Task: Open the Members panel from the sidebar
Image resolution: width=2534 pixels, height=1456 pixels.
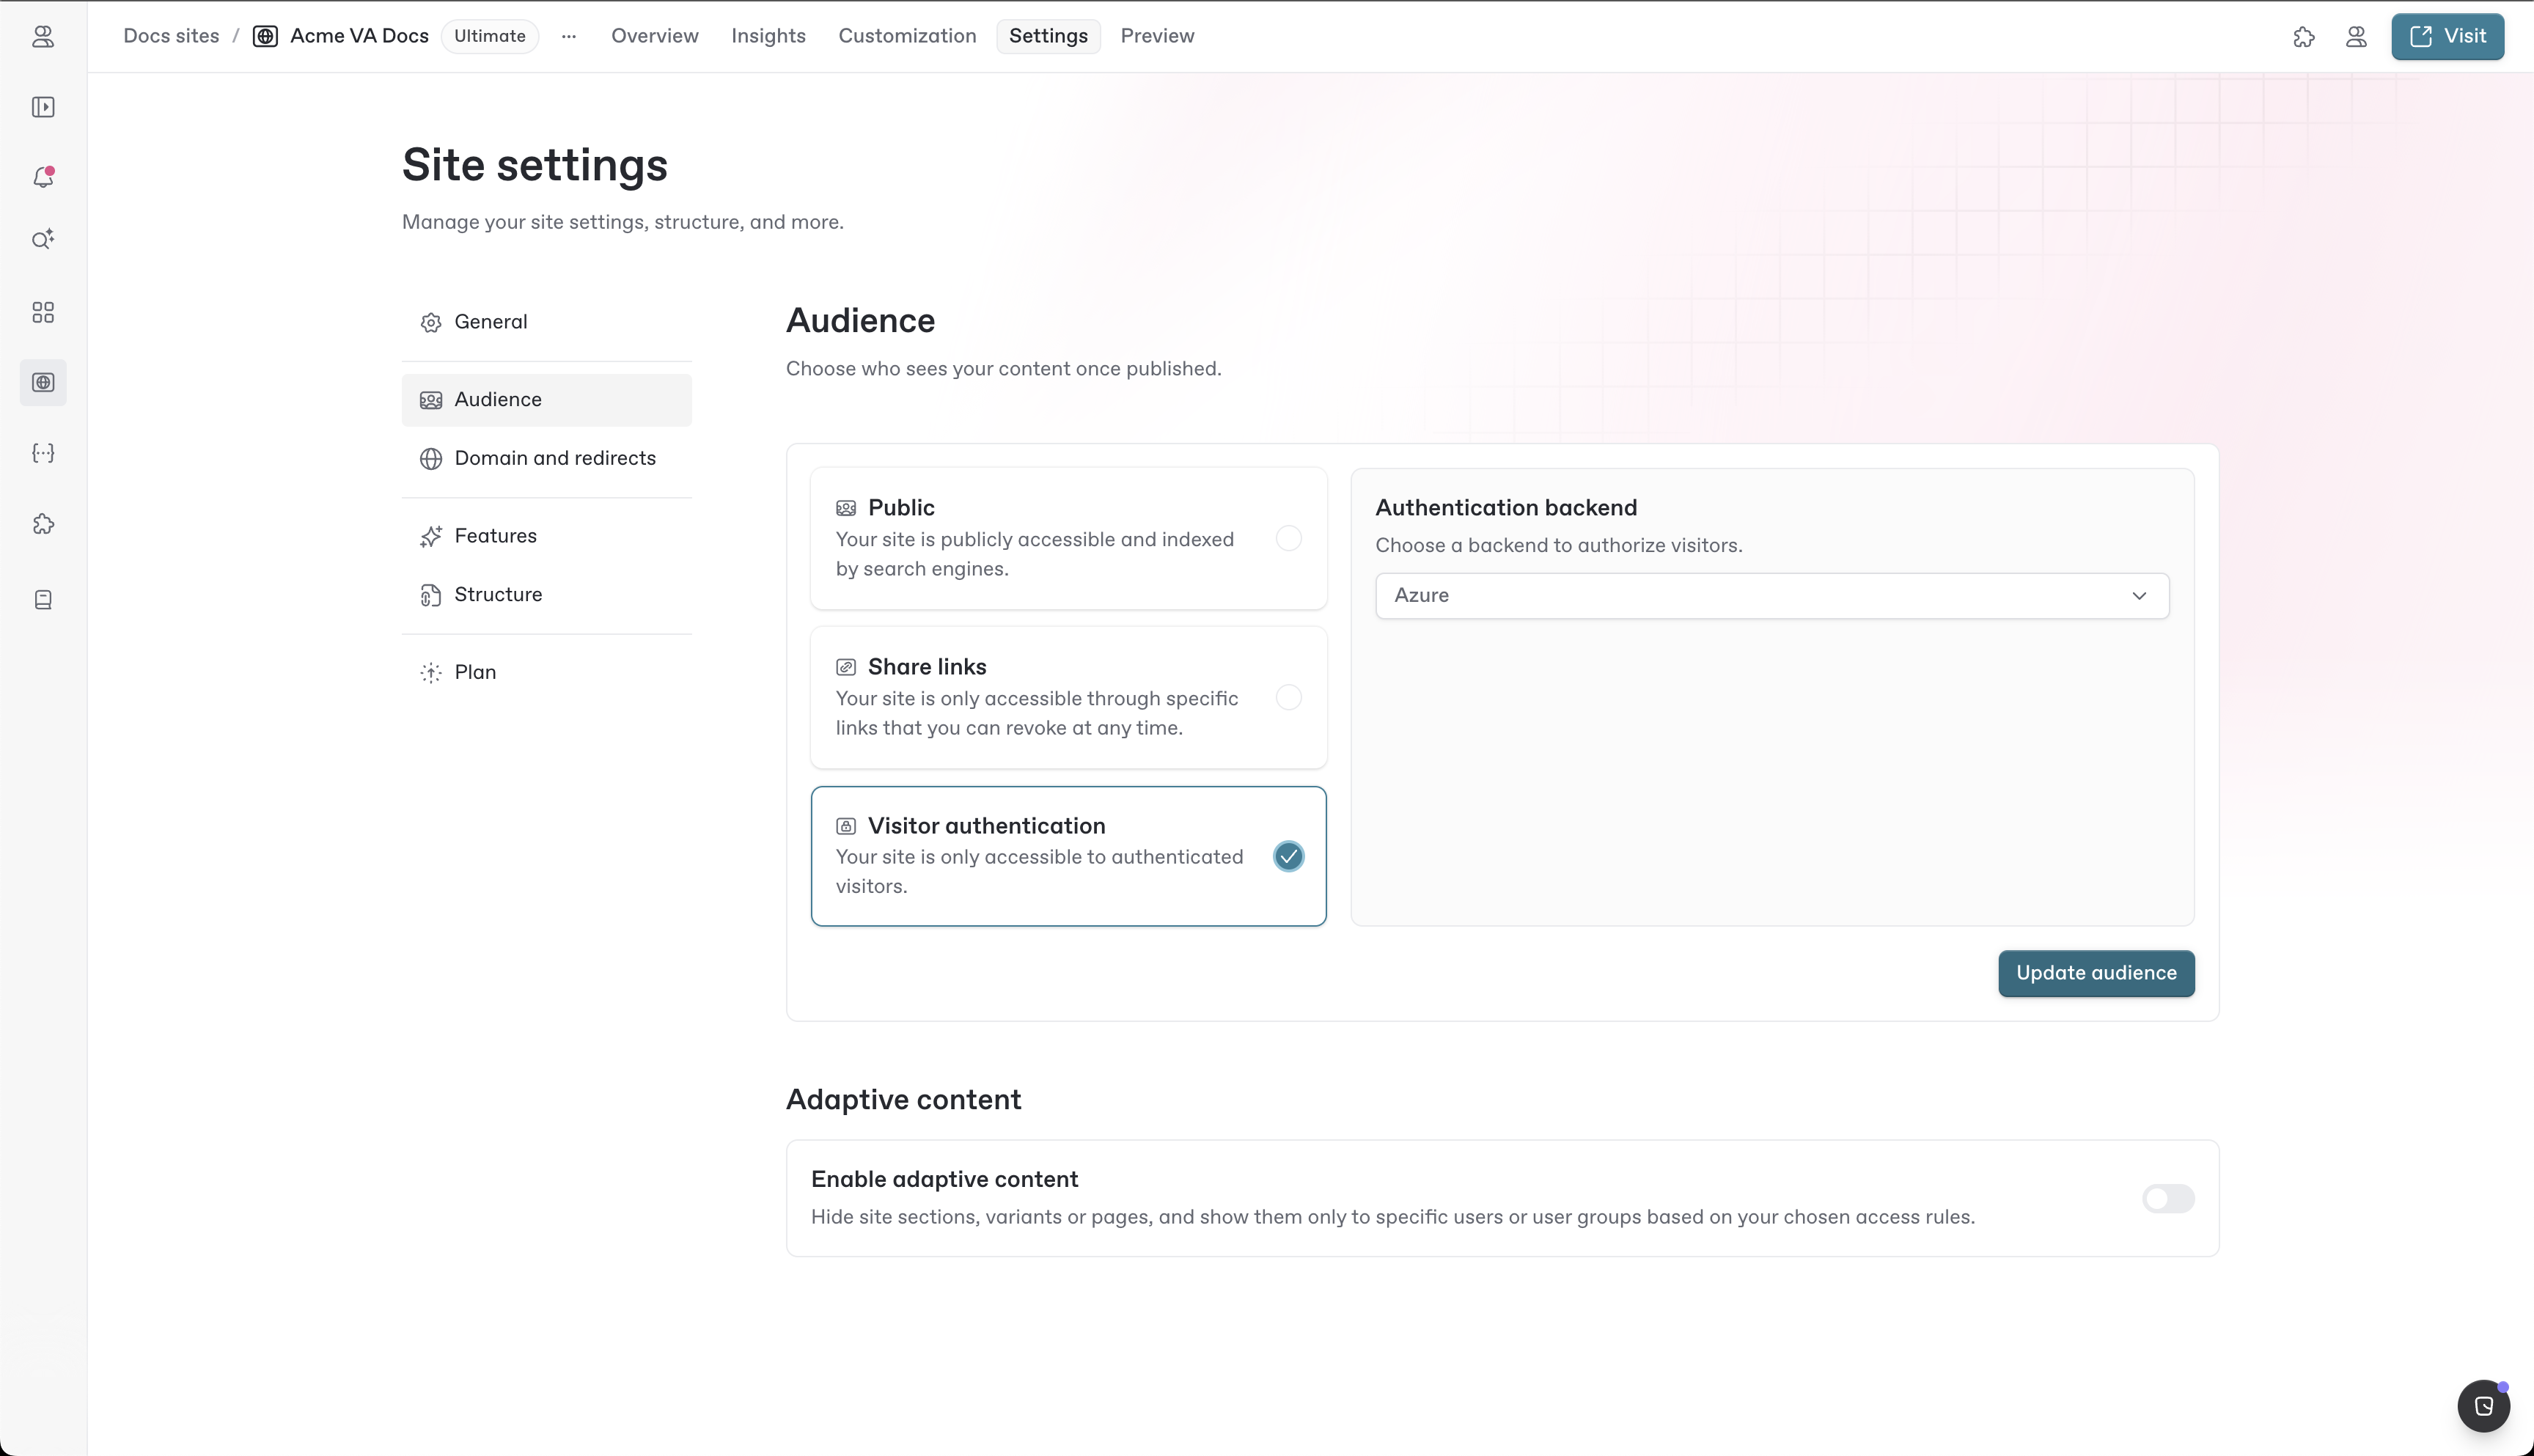Action: (x=43, y=37)
